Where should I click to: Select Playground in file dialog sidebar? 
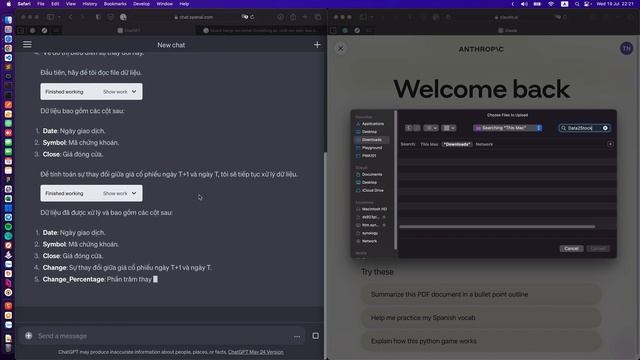coord(371,148)
